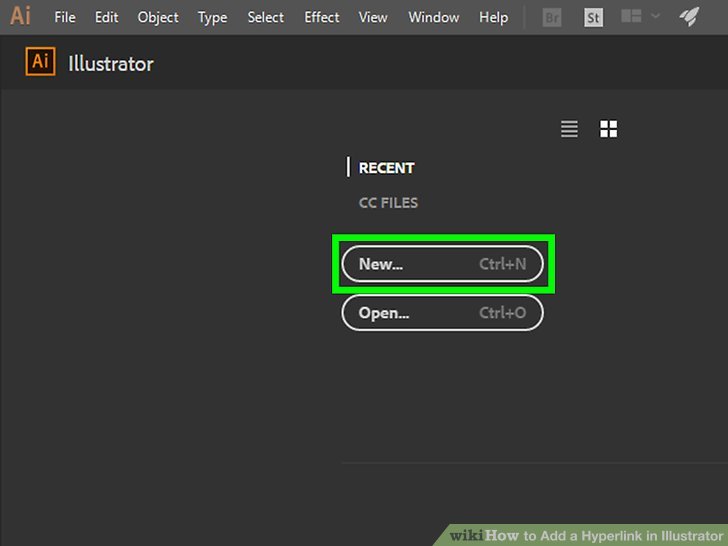This screenshot has height=546, width=728.
Task: Click the GPU Performance rocket icon
Action: tap(689, 17)
